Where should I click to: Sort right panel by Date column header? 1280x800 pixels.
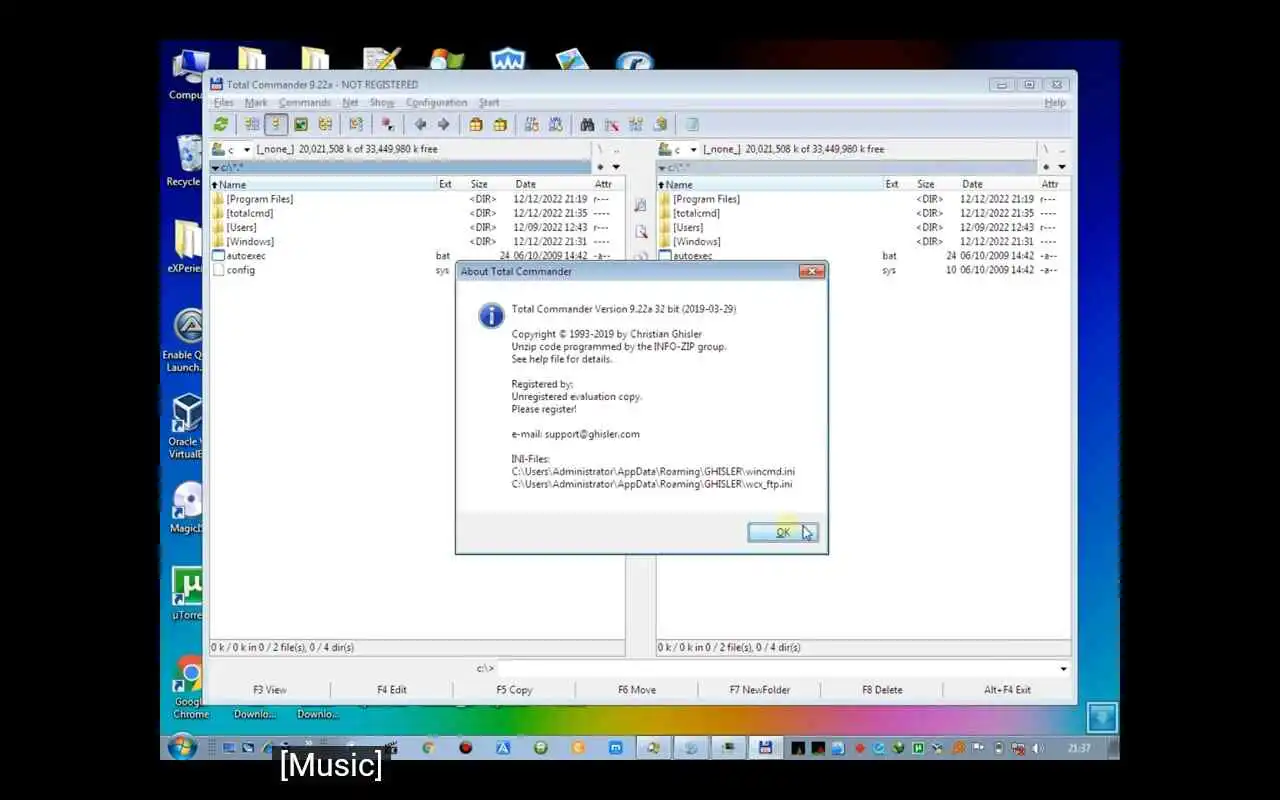972,185
